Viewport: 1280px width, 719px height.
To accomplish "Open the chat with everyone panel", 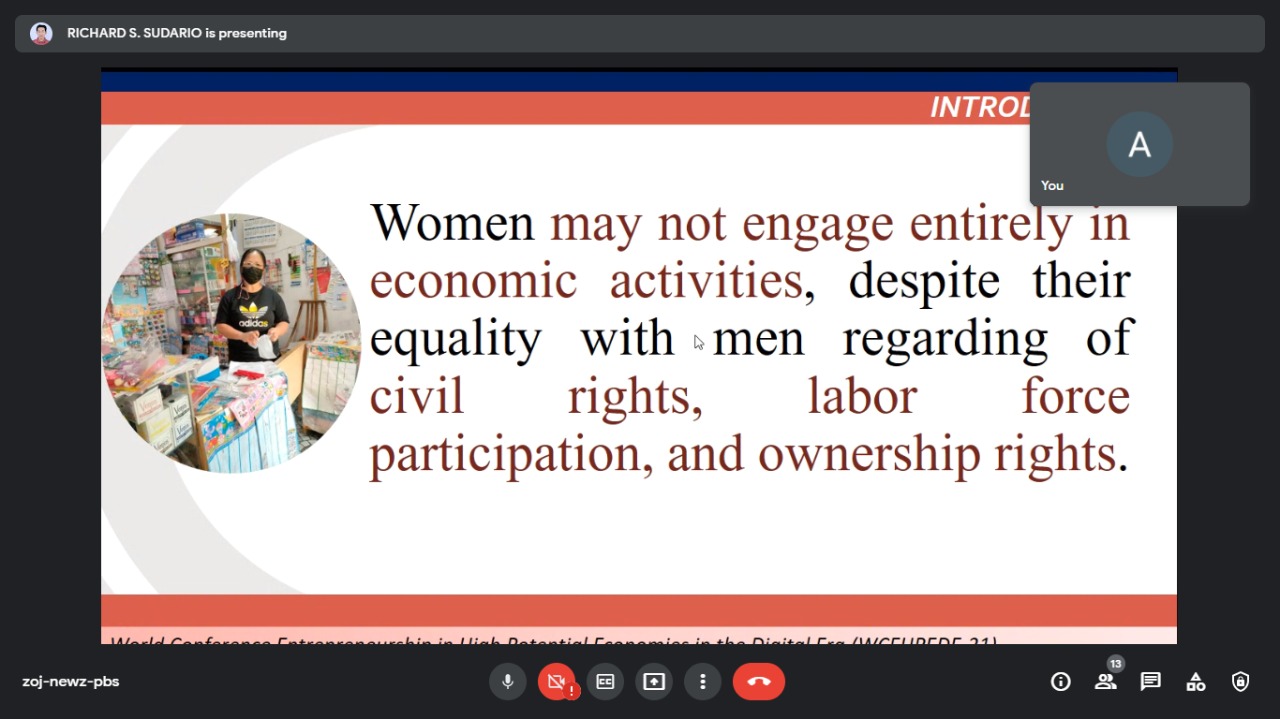I will coord(1151,682).
